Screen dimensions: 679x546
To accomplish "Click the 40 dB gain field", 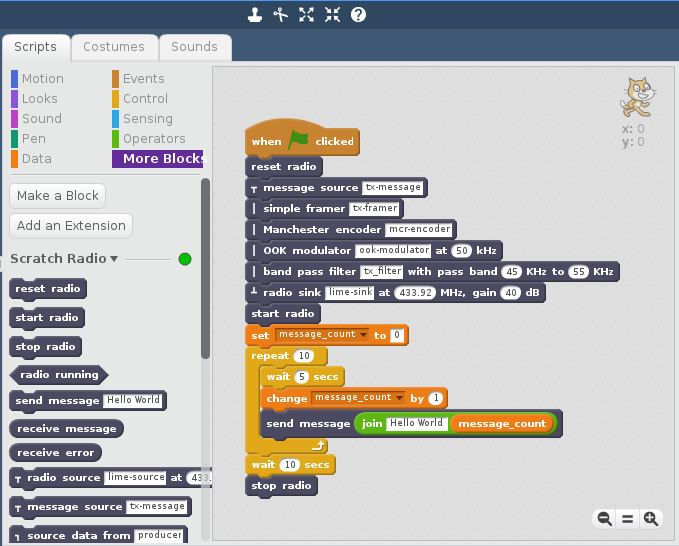I will tap(511, 293).
